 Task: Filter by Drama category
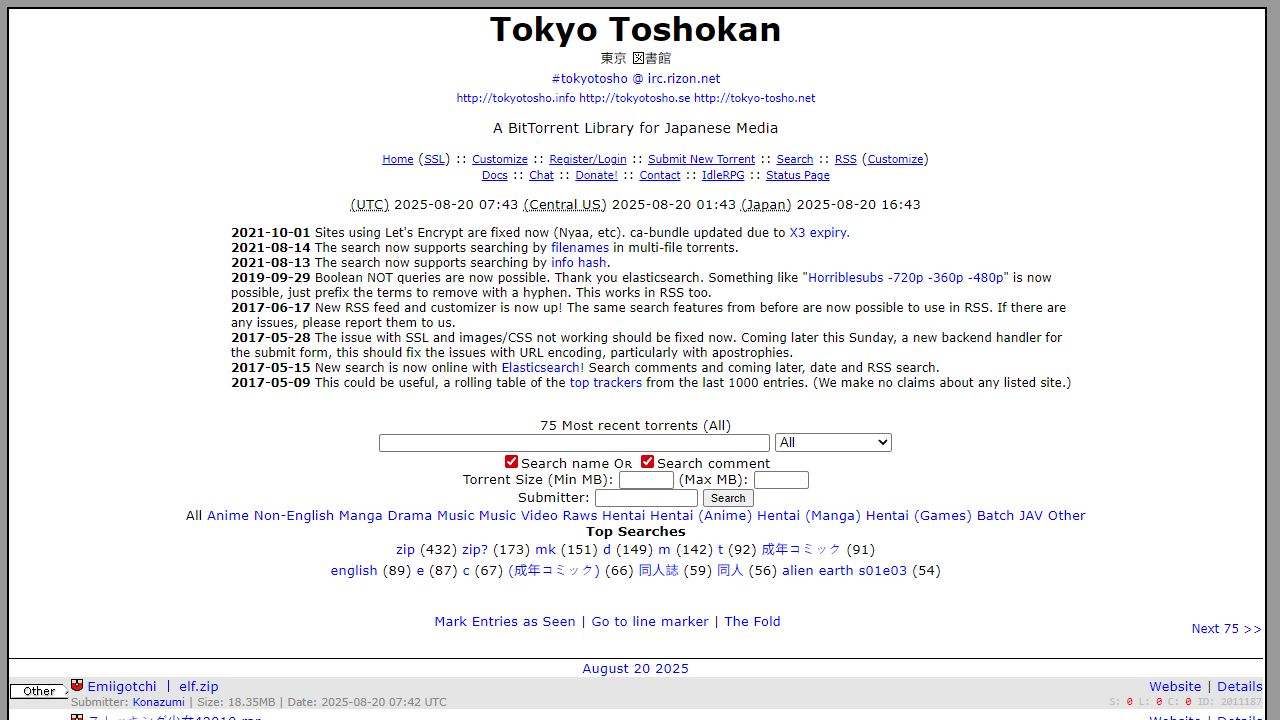410,516
